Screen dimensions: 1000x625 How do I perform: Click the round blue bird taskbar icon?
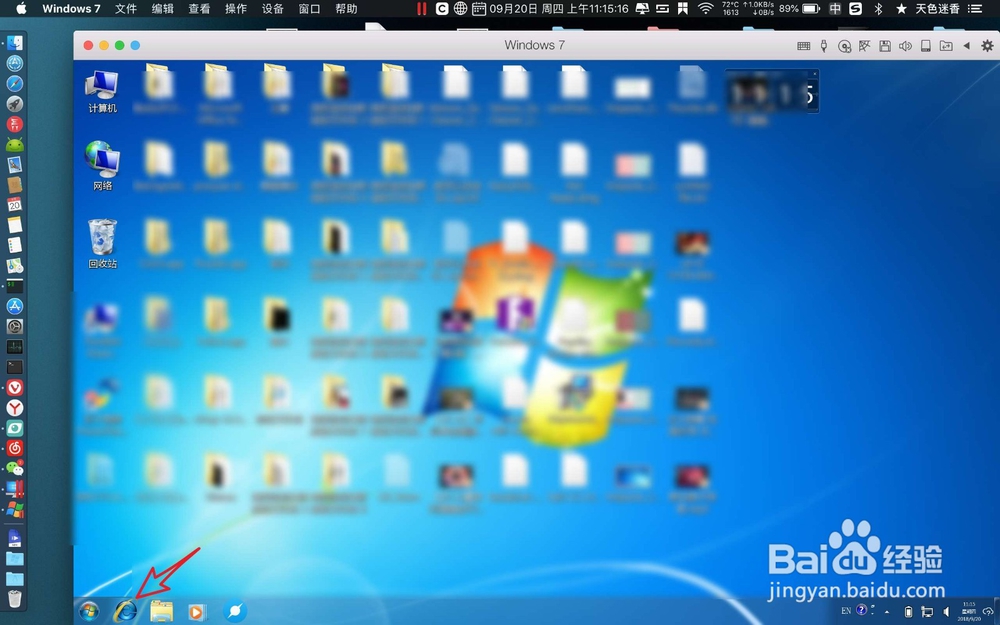click(235, 612)
